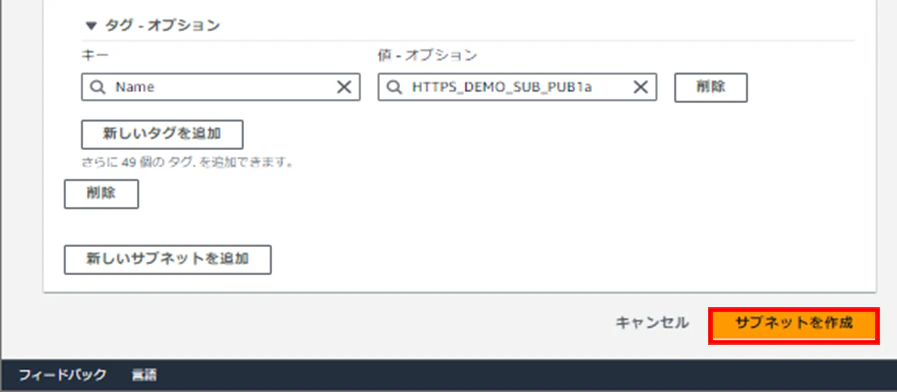Open フィードバック in the footer
897x392 pixels.
point(62,375)
